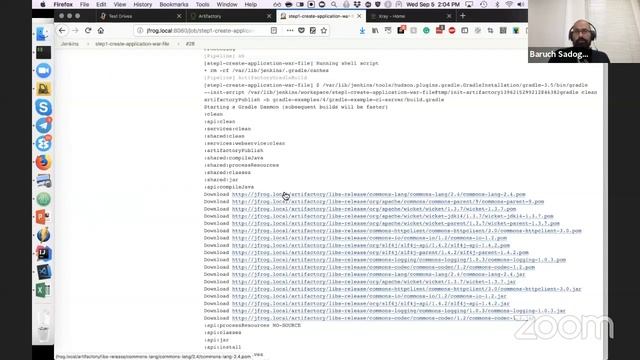Bookmark this page with the star icon
Screen dimensions: 640x360
[x=324, y=31]
